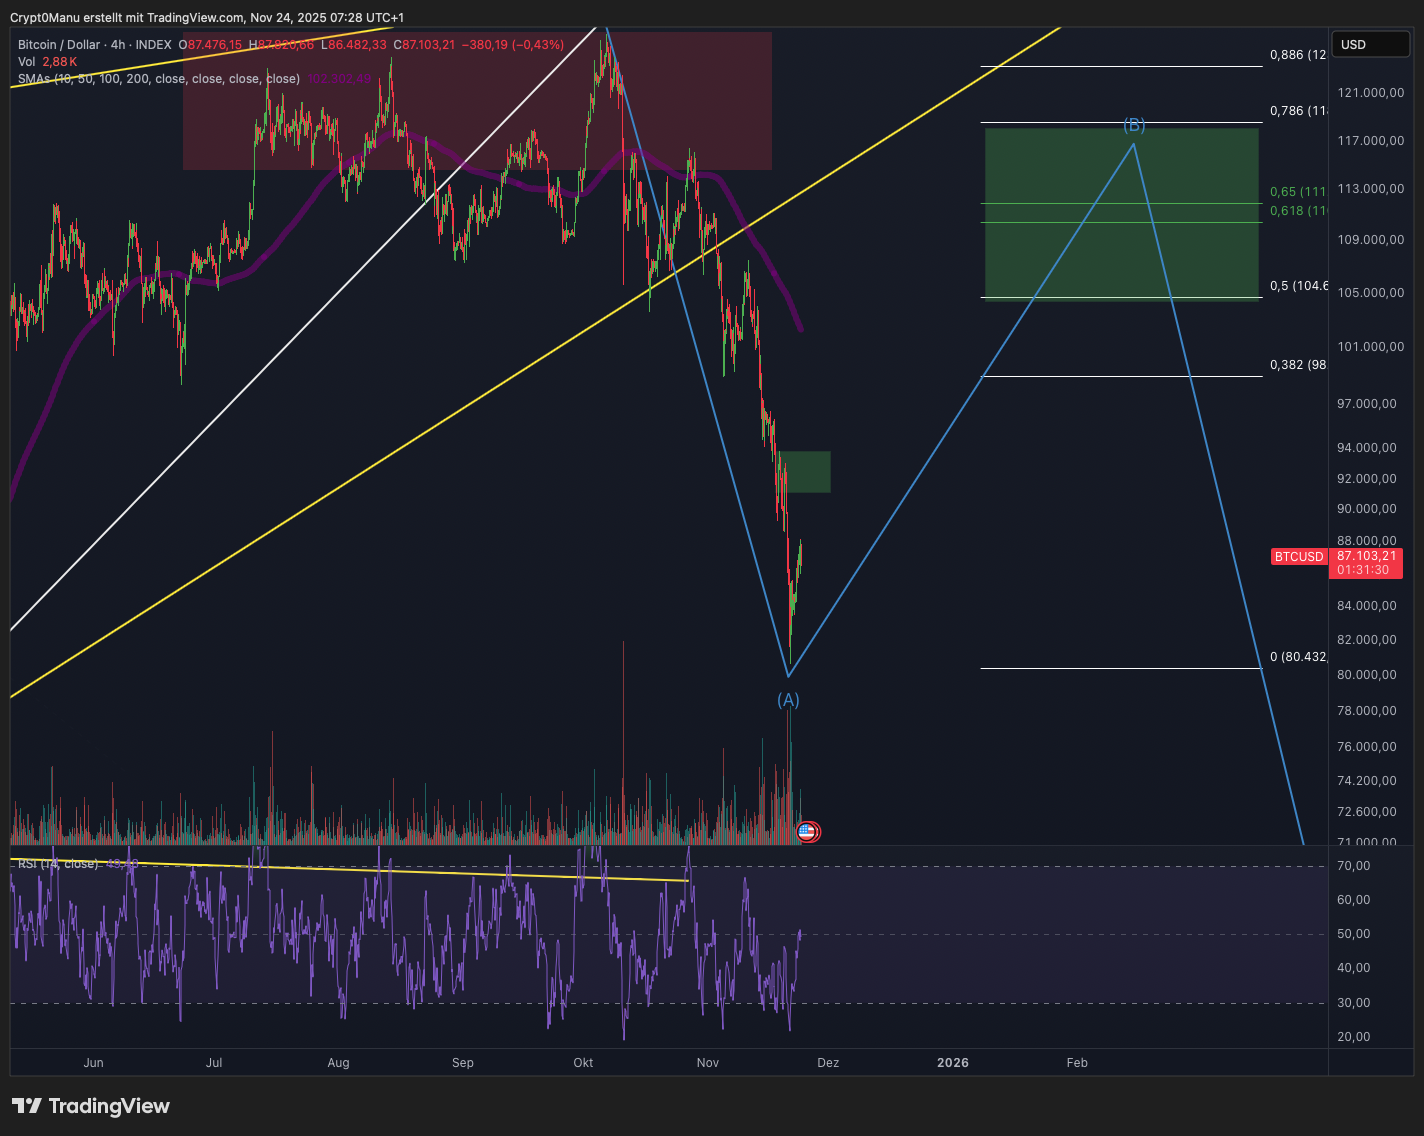
Task: Select the yellow trendline in RSI panel
Action: point(400,872)
